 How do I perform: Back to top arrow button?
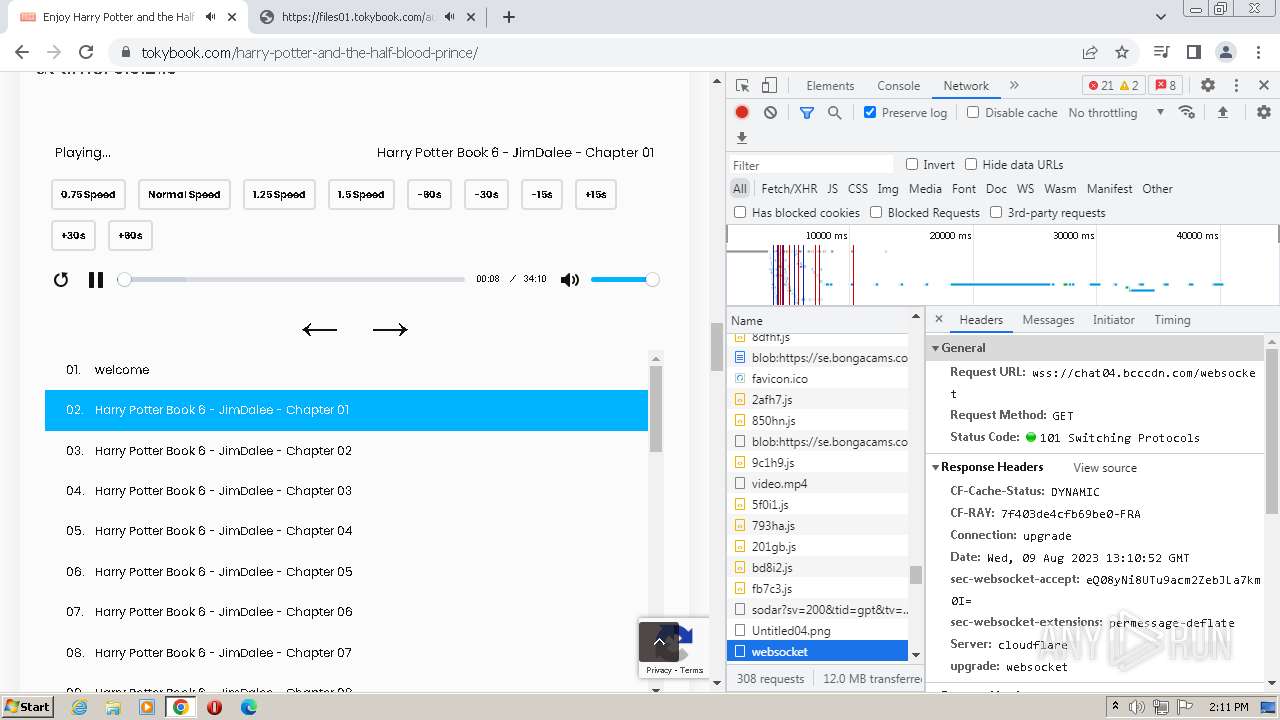coord(659,641)
